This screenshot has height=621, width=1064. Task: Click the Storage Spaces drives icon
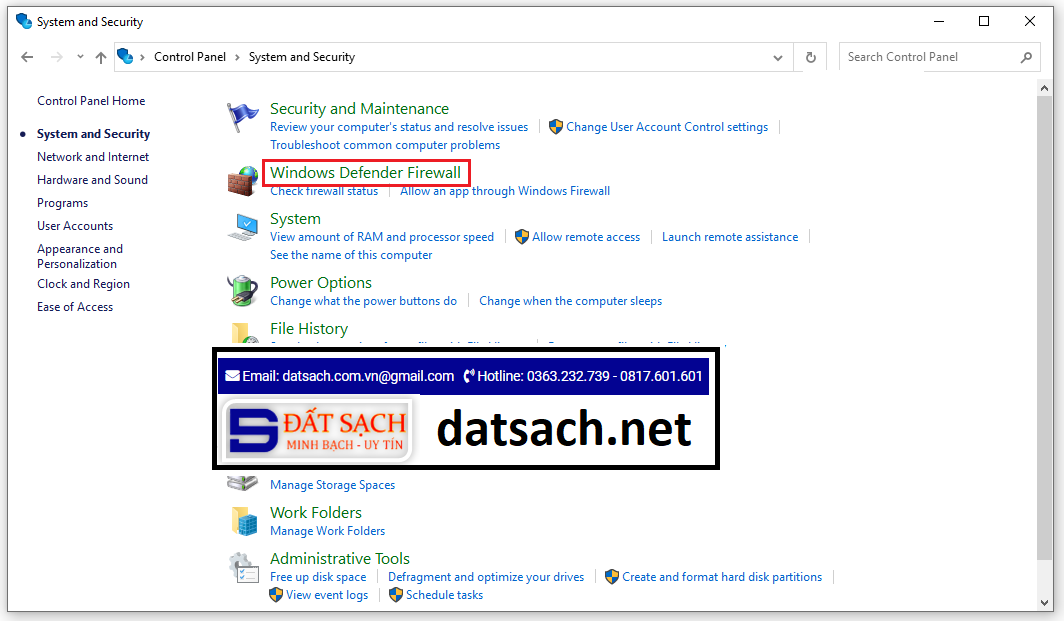pyautogui.click(x=242, y=483)
